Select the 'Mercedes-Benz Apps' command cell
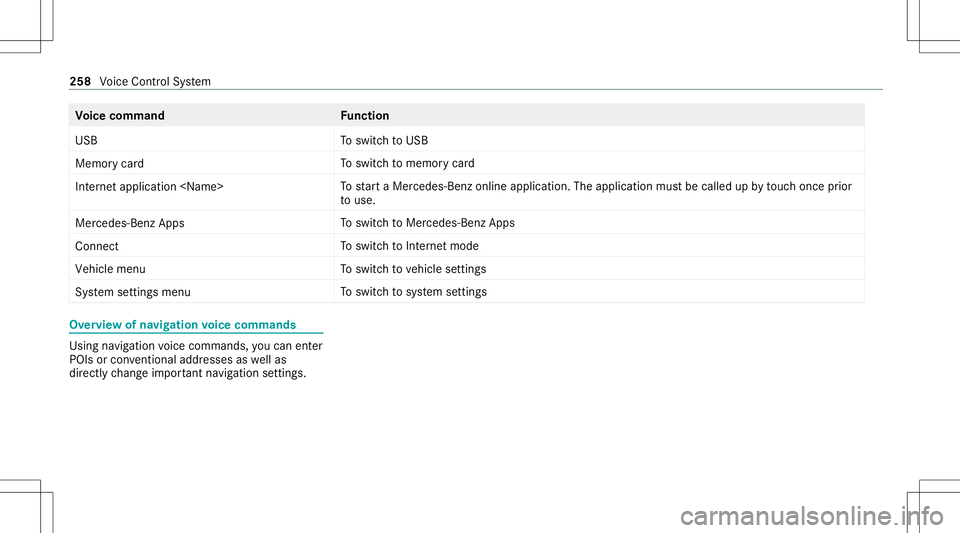The image size is (960, 533). pyautogui.click(x=201, y=223)
